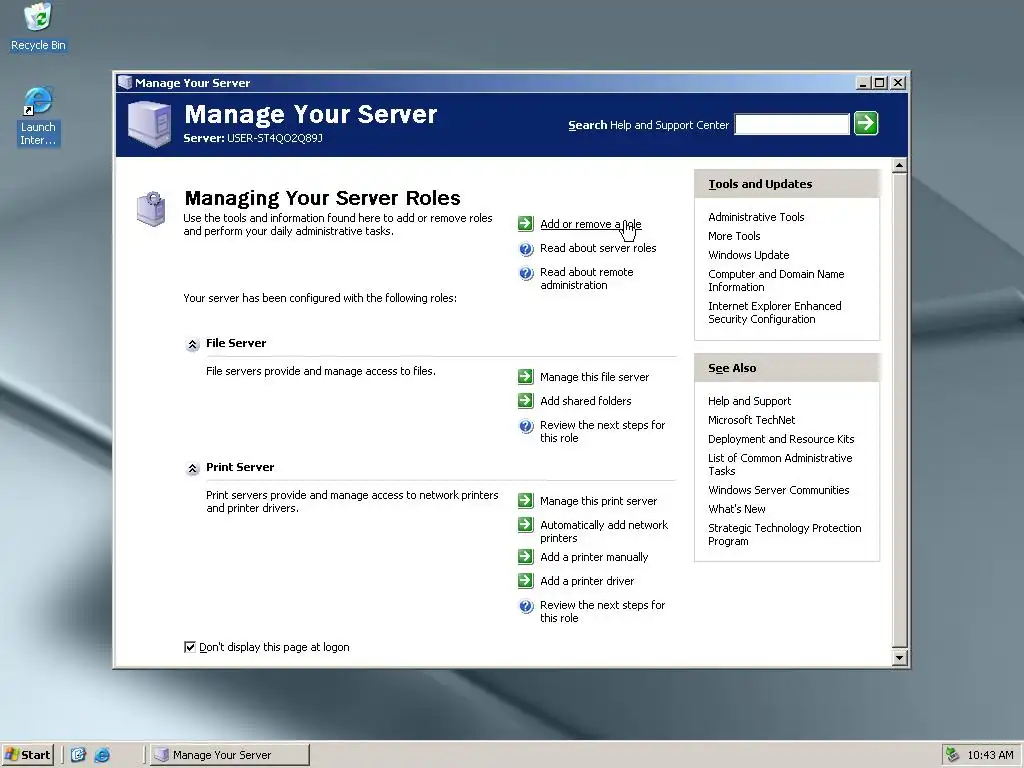Screen dimensions: 1024x768
Task: Open File Server Review the next steps link
Action: 602,432
